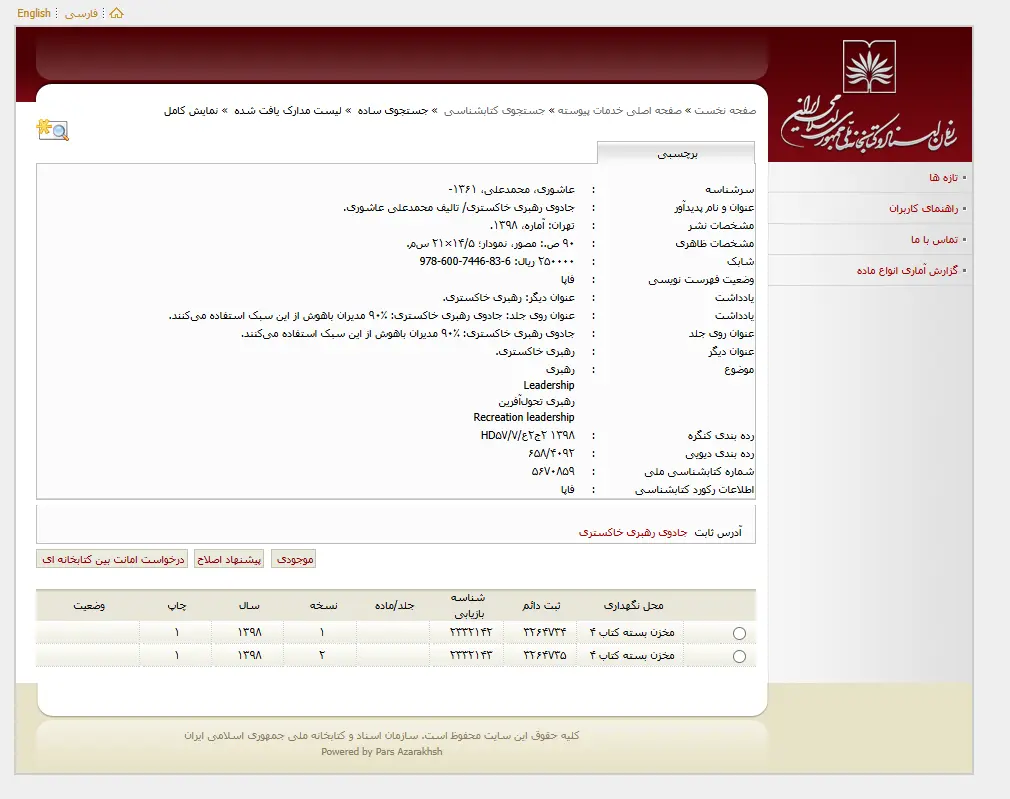This screenshot has width=1010, height=799.
Task: Click subject text Leadership
Action: (549, 385)
